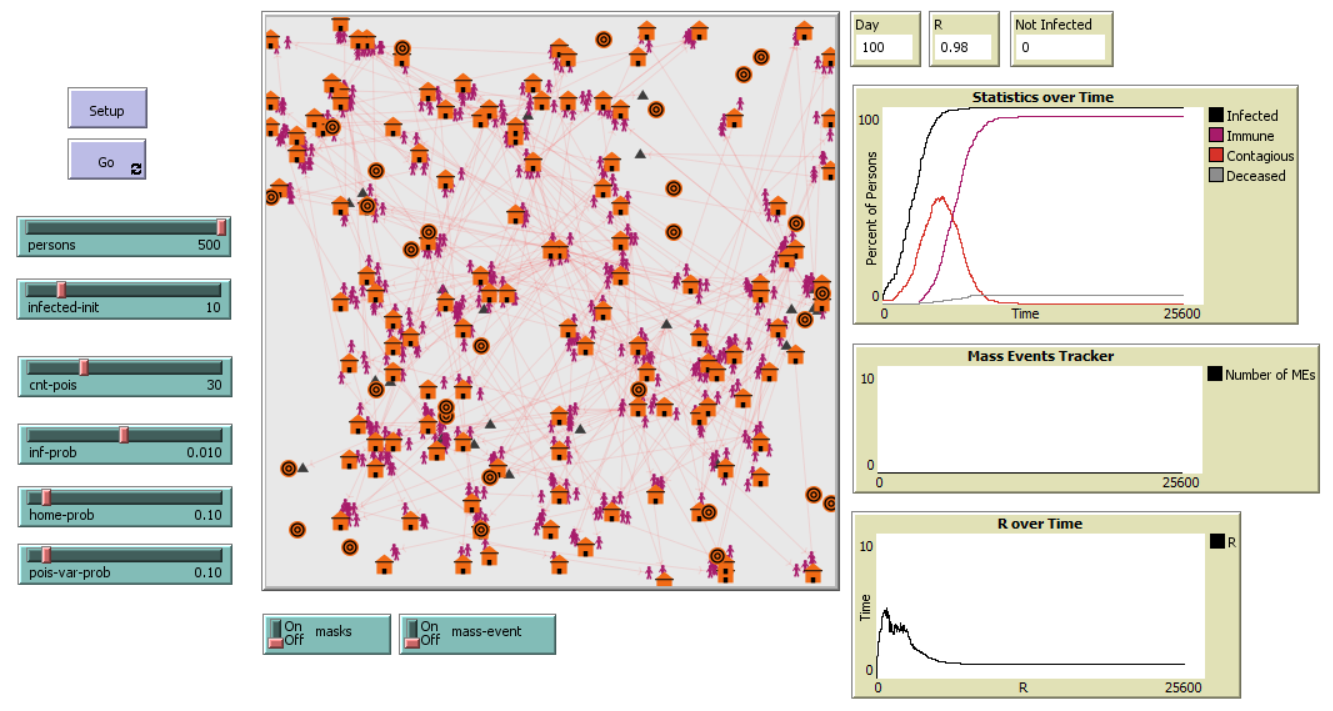1333x711 pixels.
Task: Toggle the masks switch
Action: click(x=275, y=634)
